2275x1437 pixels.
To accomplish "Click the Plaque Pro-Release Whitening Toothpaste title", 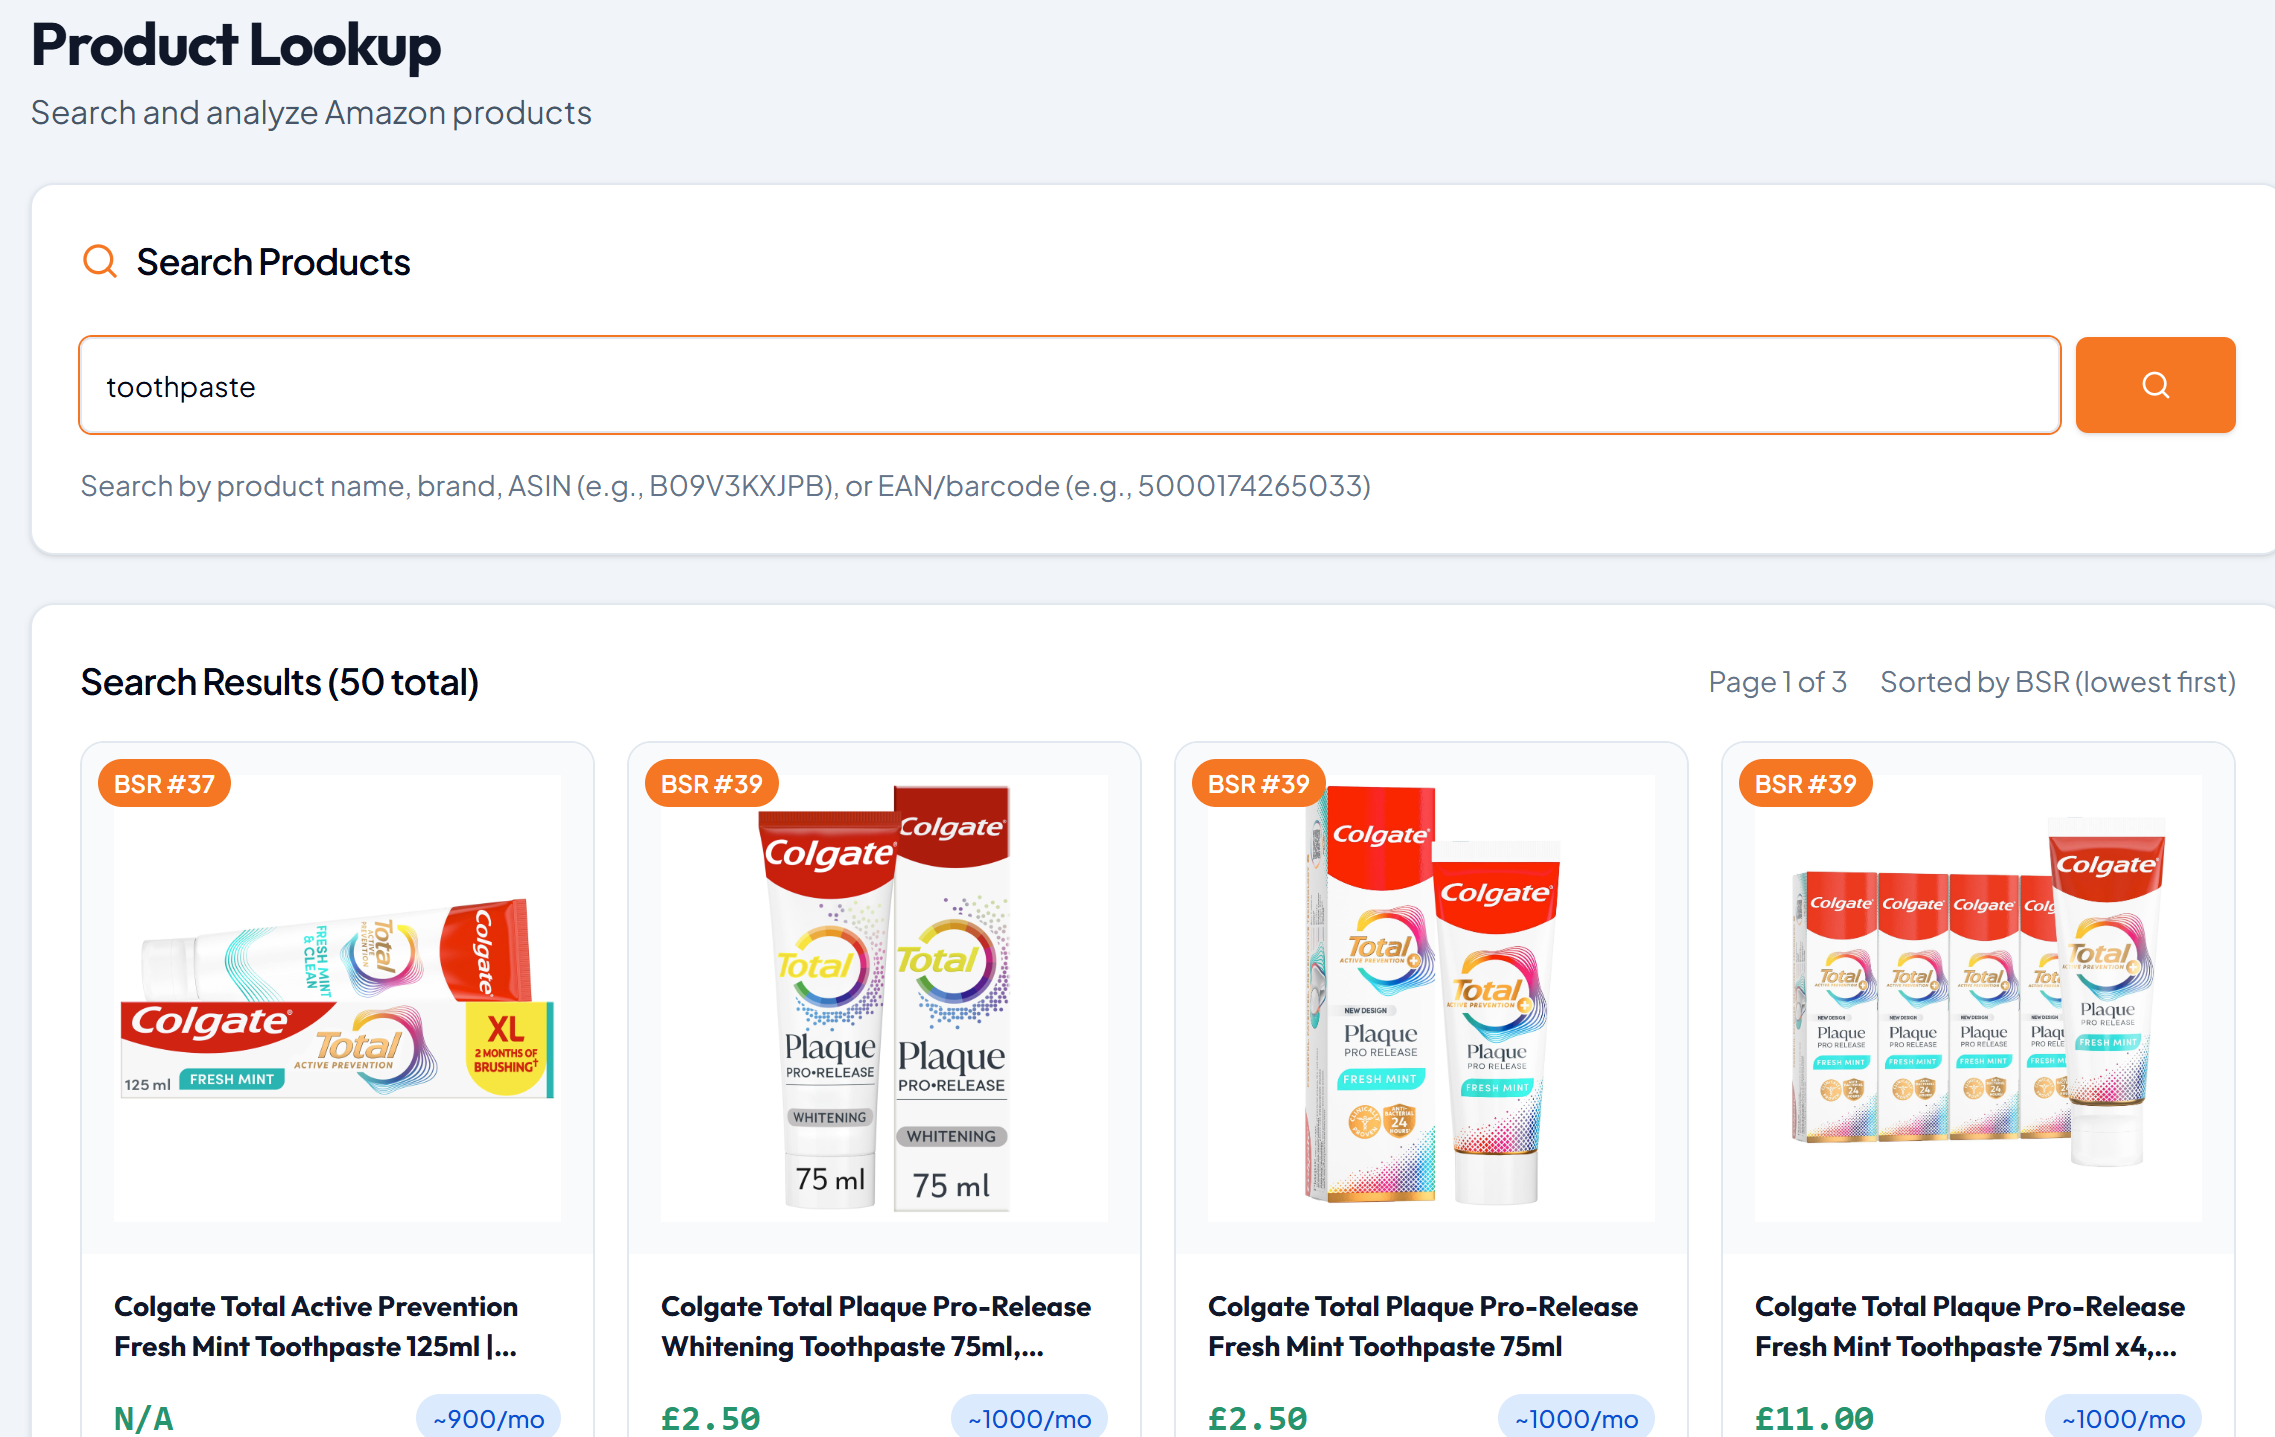I will [x=876, y=1326].
